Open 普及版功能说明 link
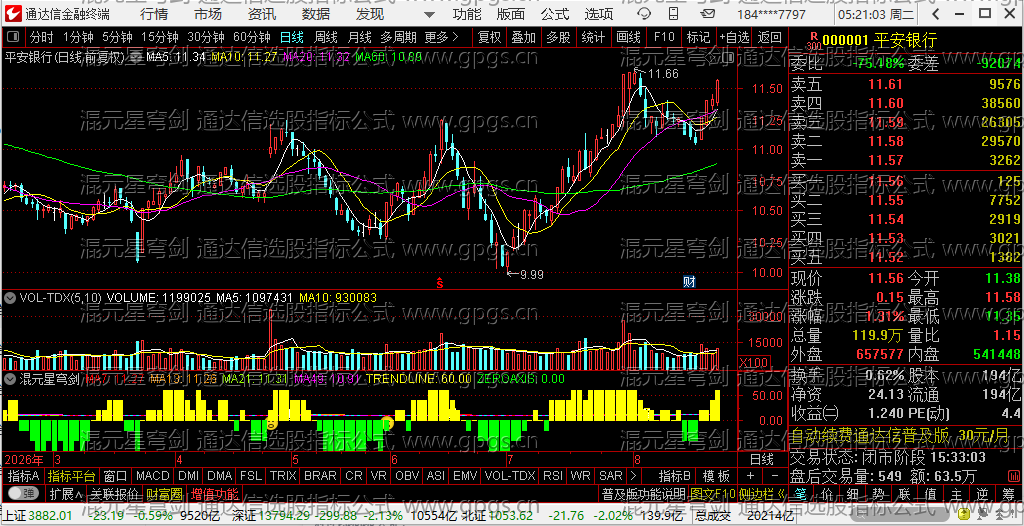This screenshot has width=1024, height=526. (x=643, y=493)
